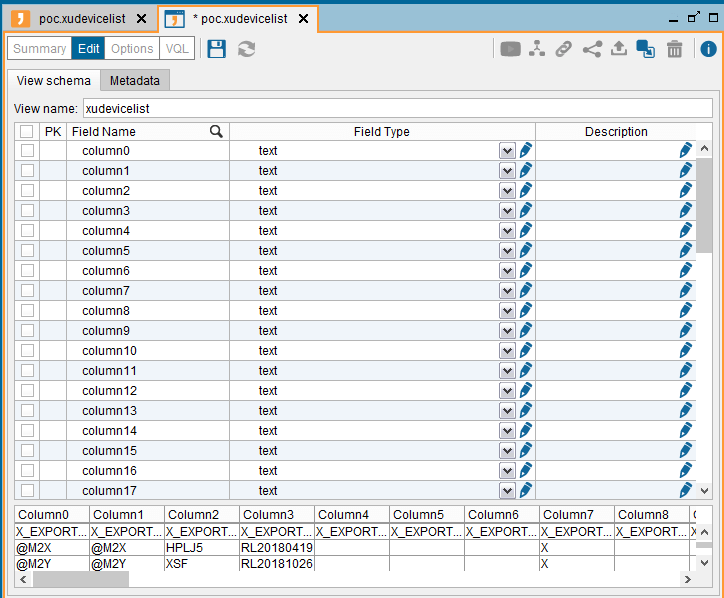Click the schema table scrollbar down arrow
Image resolution: width=724 pixels, height=598 pixels.
tap(704, 490)
